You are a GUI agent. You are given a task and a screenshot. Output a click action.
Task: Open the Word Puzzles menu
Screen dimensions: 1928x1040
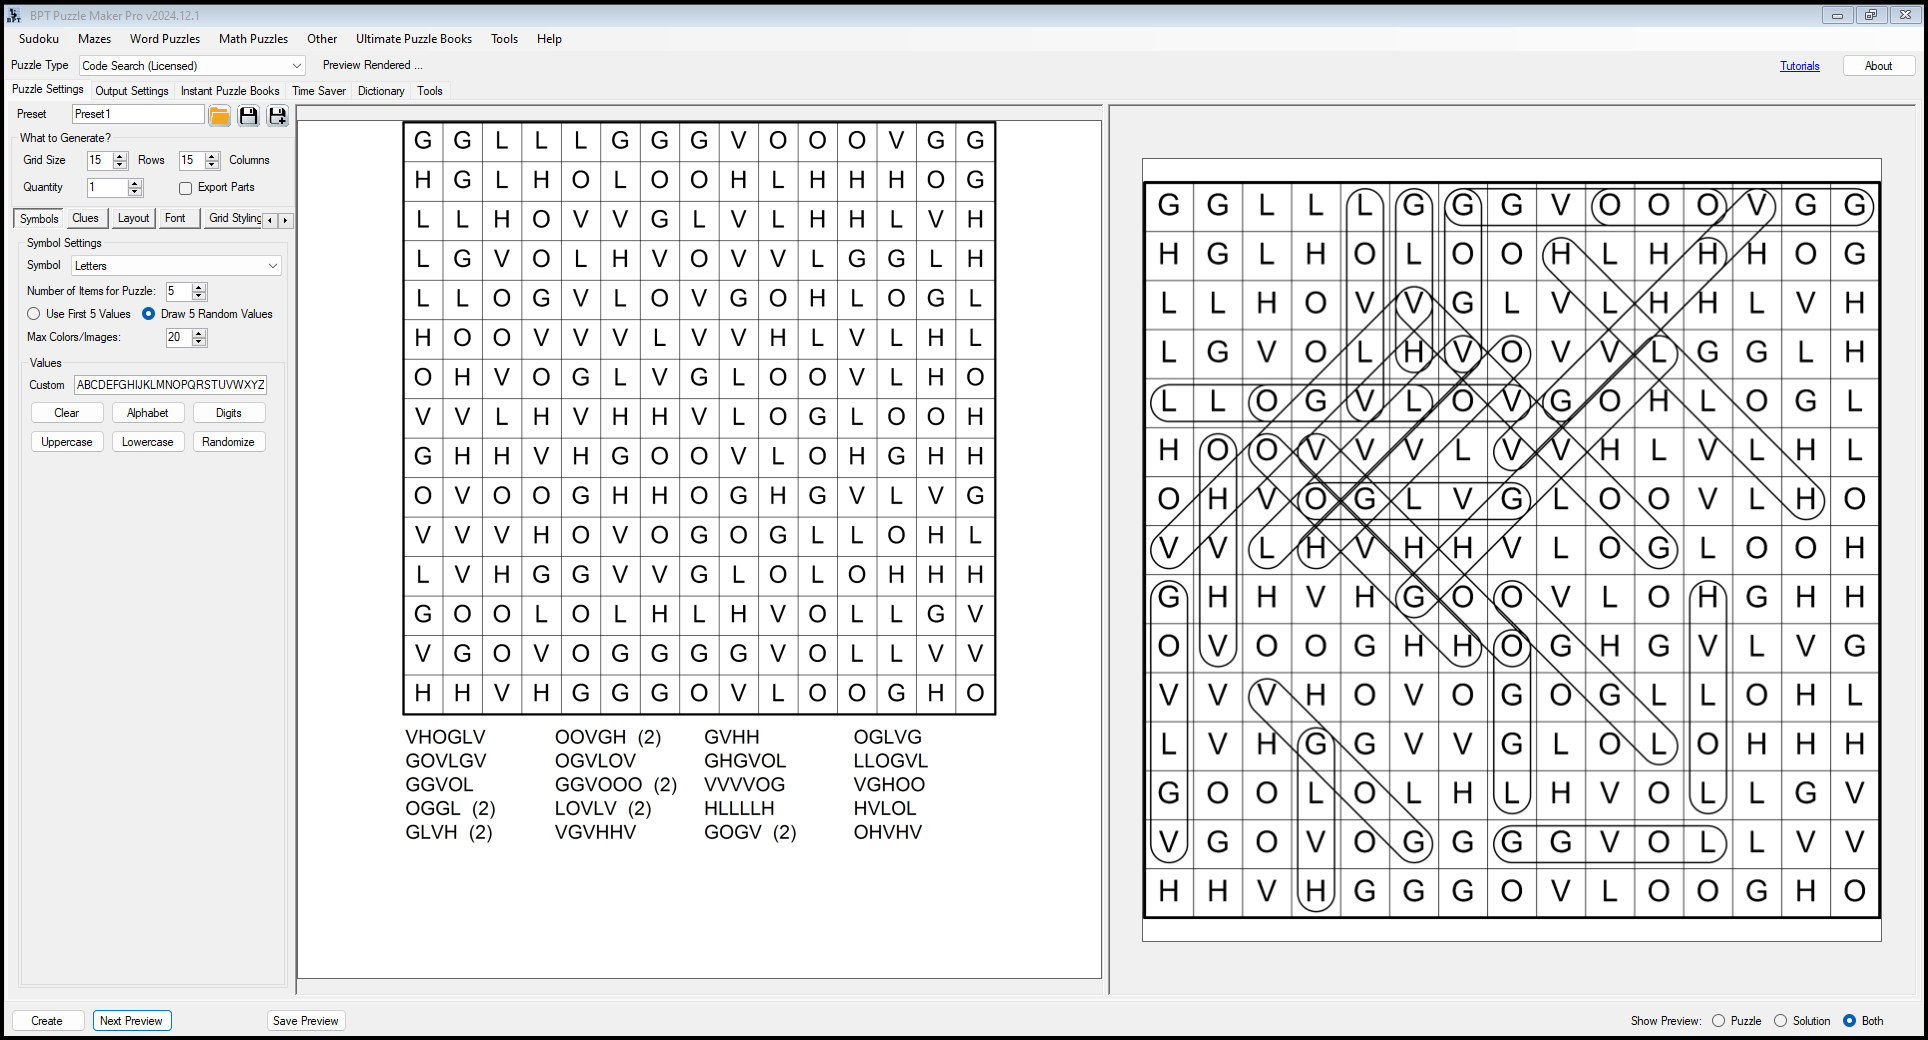point(164,39)
